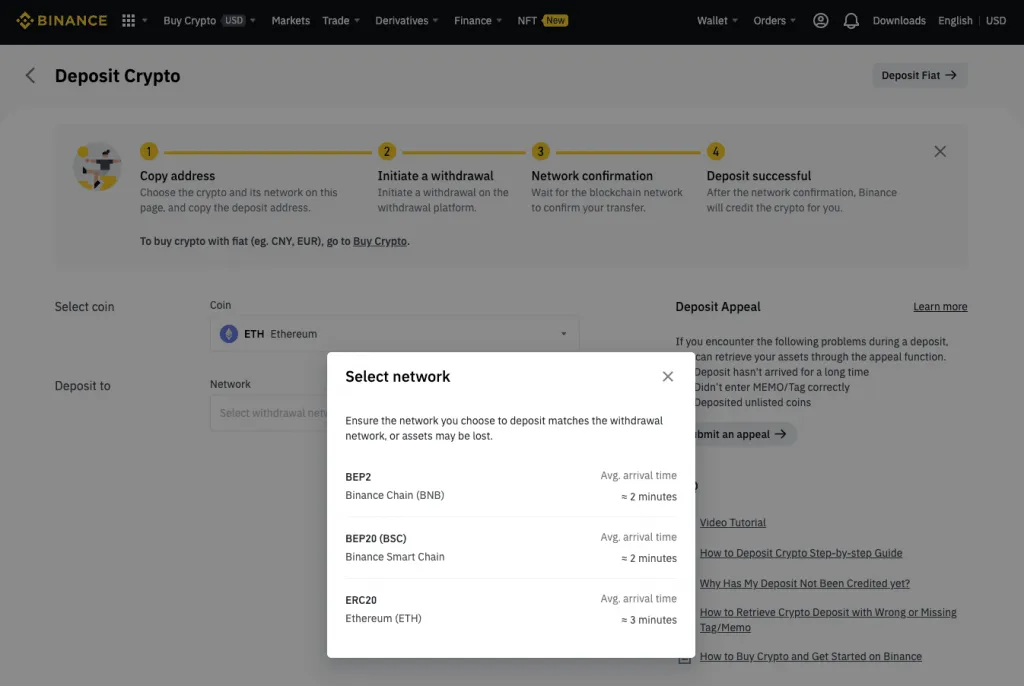Viewport: 1024px width, 686px height.
Task: Expand the Trade menu
Action: (341, 20)
